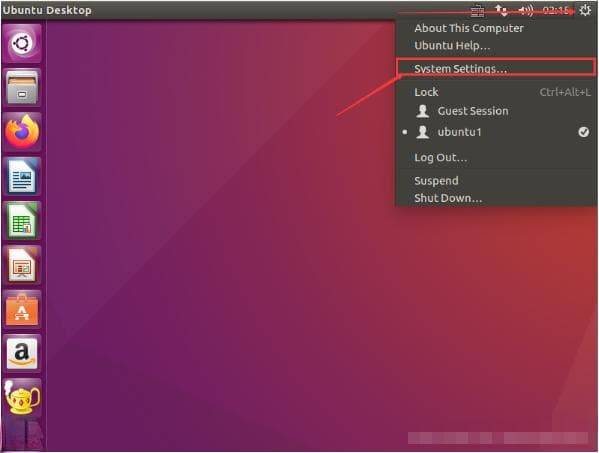
Task: Launch LibreOffice Writer
Action: coord(22,176)
